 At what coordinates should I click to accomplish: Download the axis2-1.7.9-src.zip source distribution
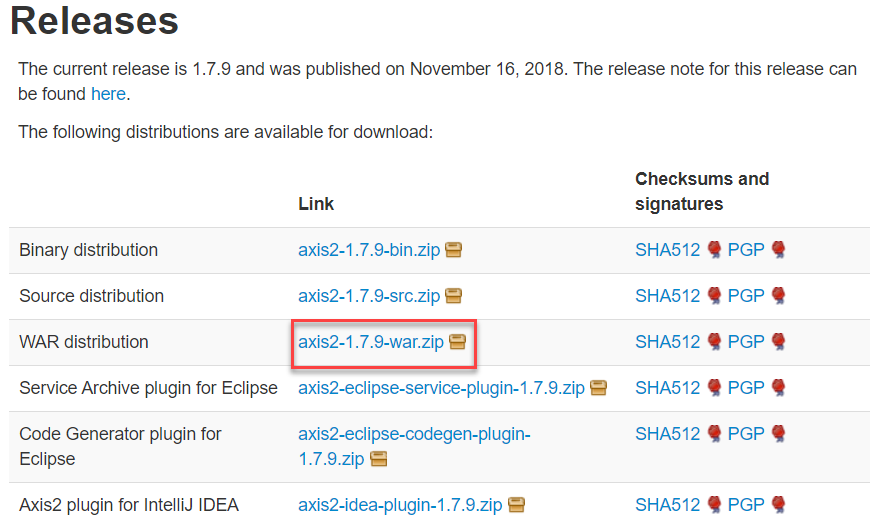[369, 296]
